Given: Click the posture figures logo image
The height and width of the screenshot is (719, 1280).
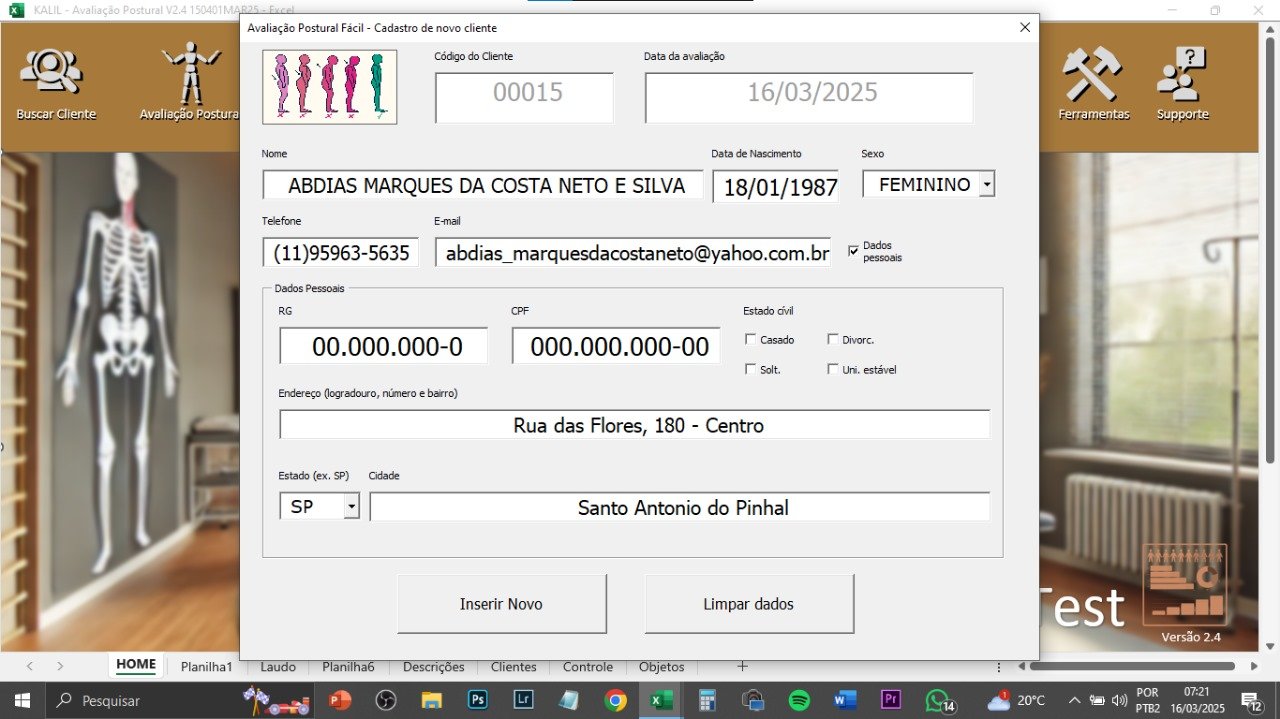Looking at the screenshot, I should (x=329, y=87).
